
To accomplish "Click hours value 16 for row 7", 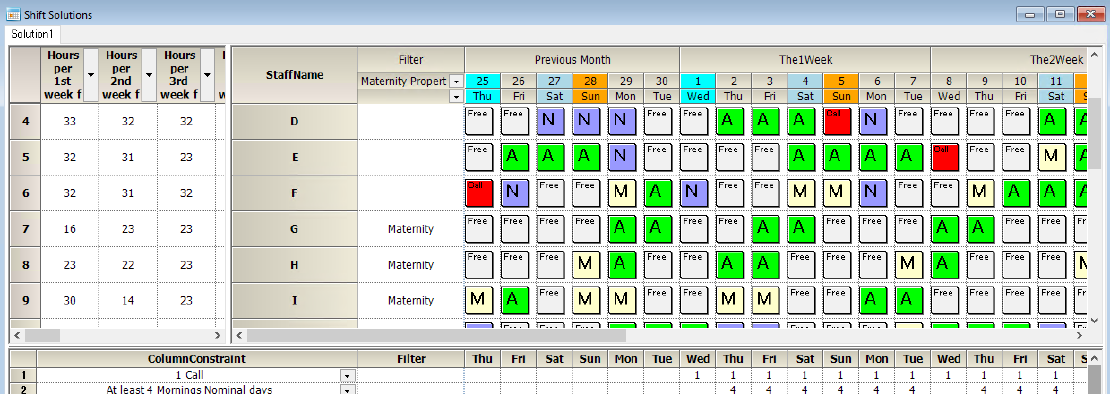I will point(69,228).
